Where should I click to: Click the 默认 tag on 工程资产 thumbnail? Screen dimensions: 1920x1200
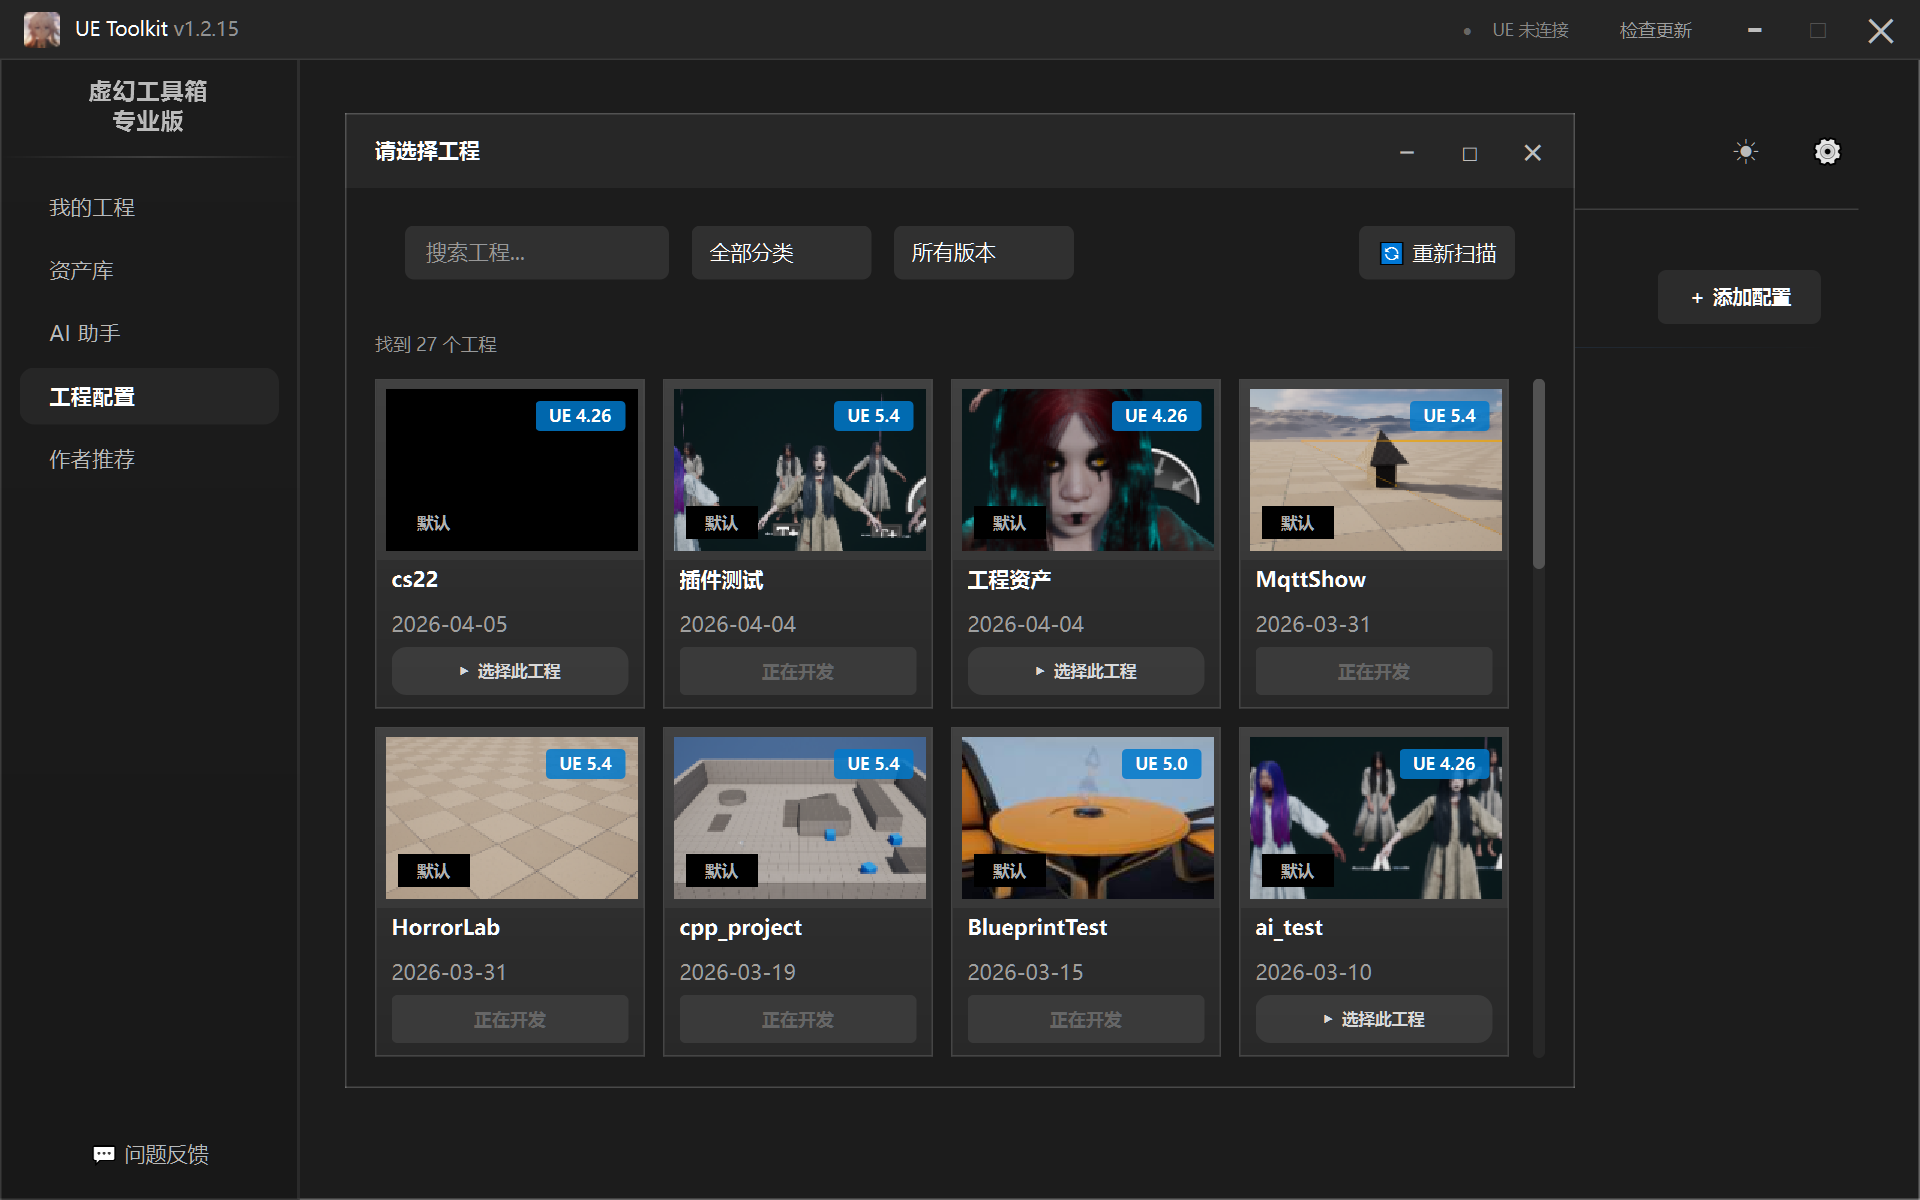pyautogui.click(x=1009, y=523)
